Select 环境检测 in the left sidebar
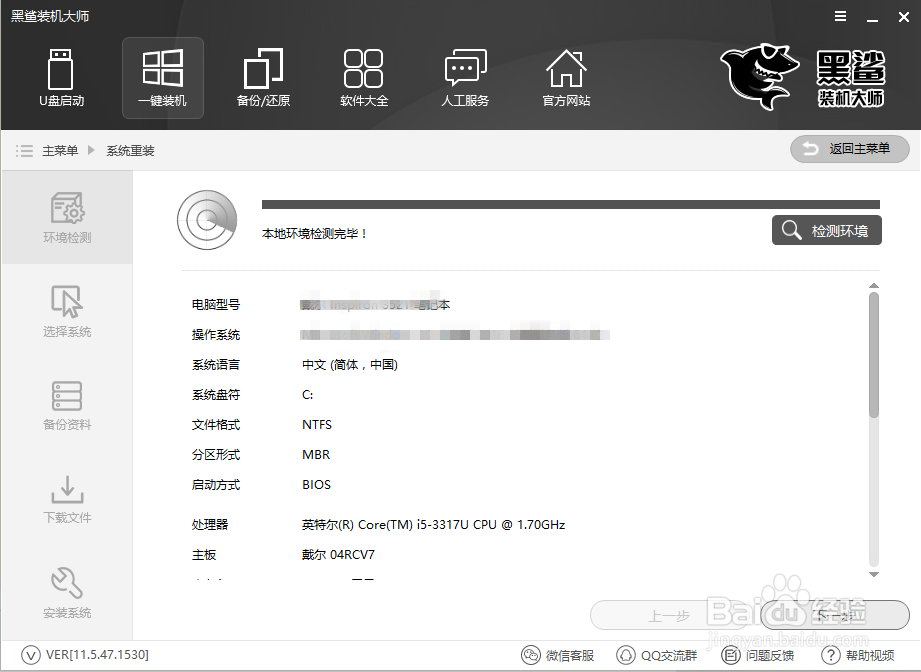 coord(66,215)
